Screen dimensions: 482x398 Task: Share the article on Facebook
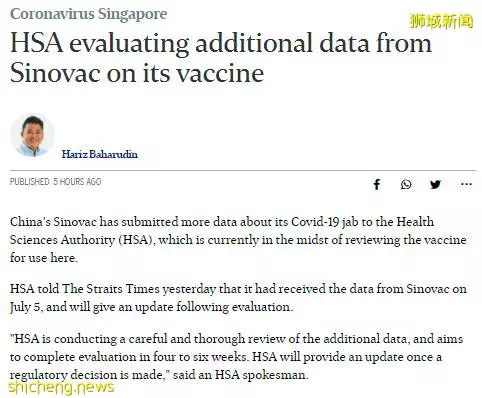coord(377,184)
